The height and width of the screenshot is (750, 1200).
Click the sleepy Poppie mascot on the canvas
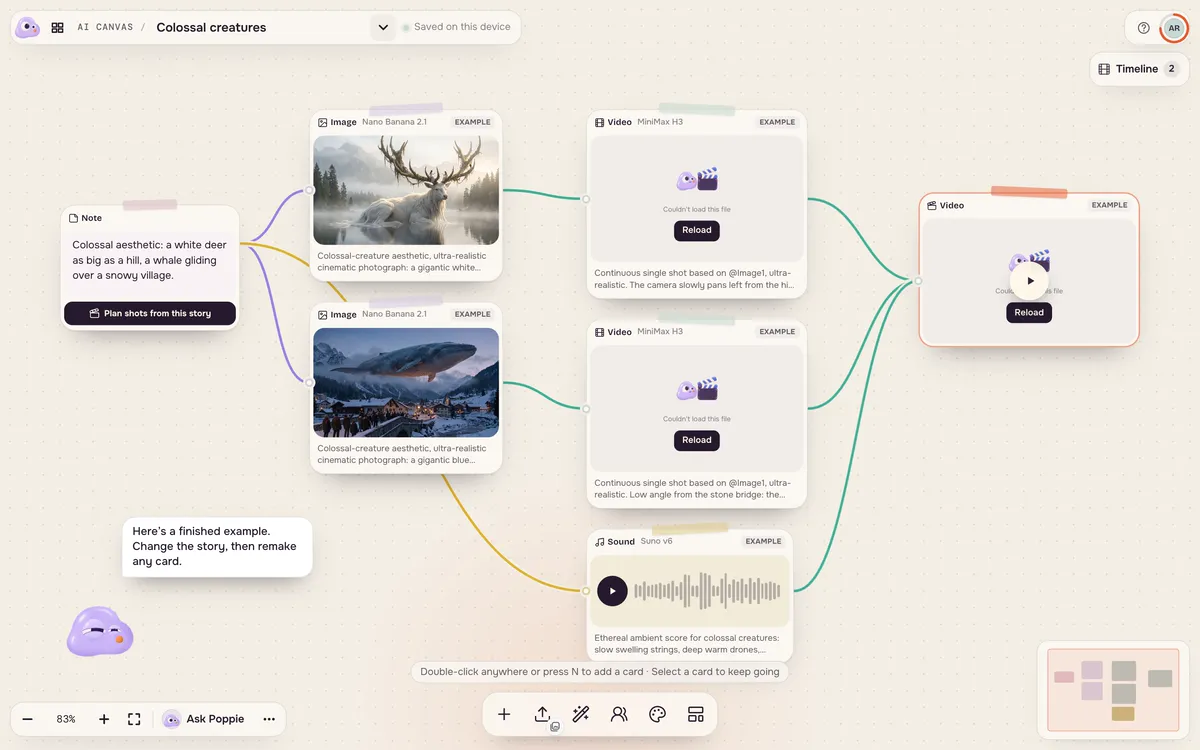point(99,632)
